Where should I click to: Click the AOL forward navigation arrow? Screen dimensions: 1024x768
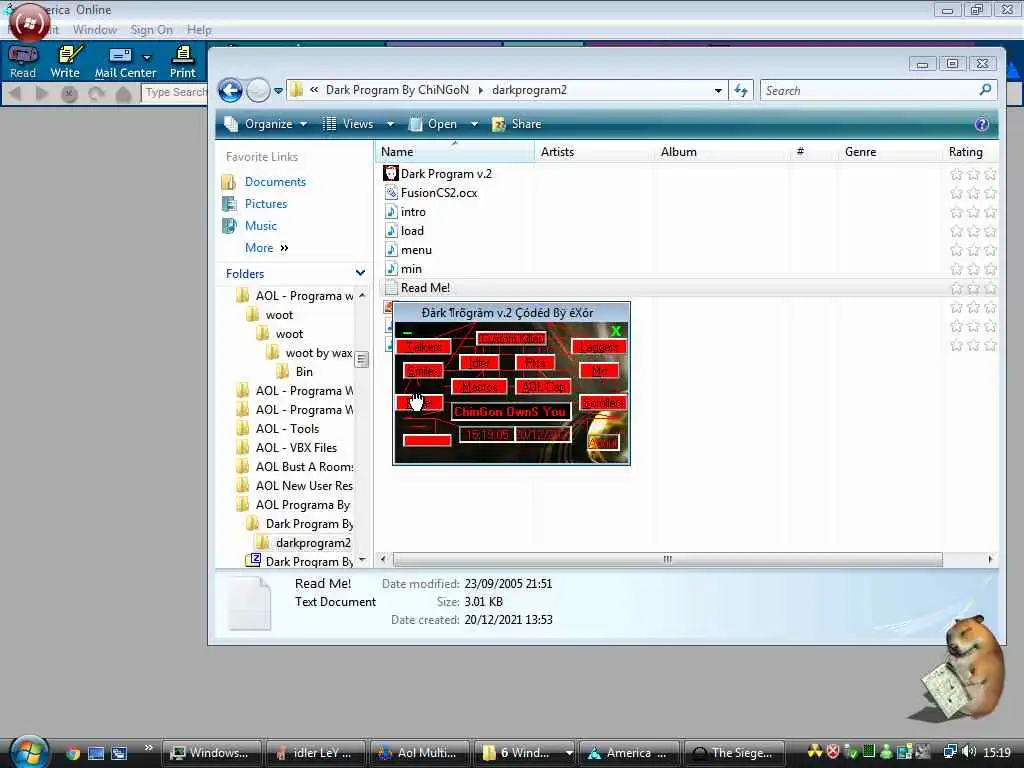tap(42, 93)
